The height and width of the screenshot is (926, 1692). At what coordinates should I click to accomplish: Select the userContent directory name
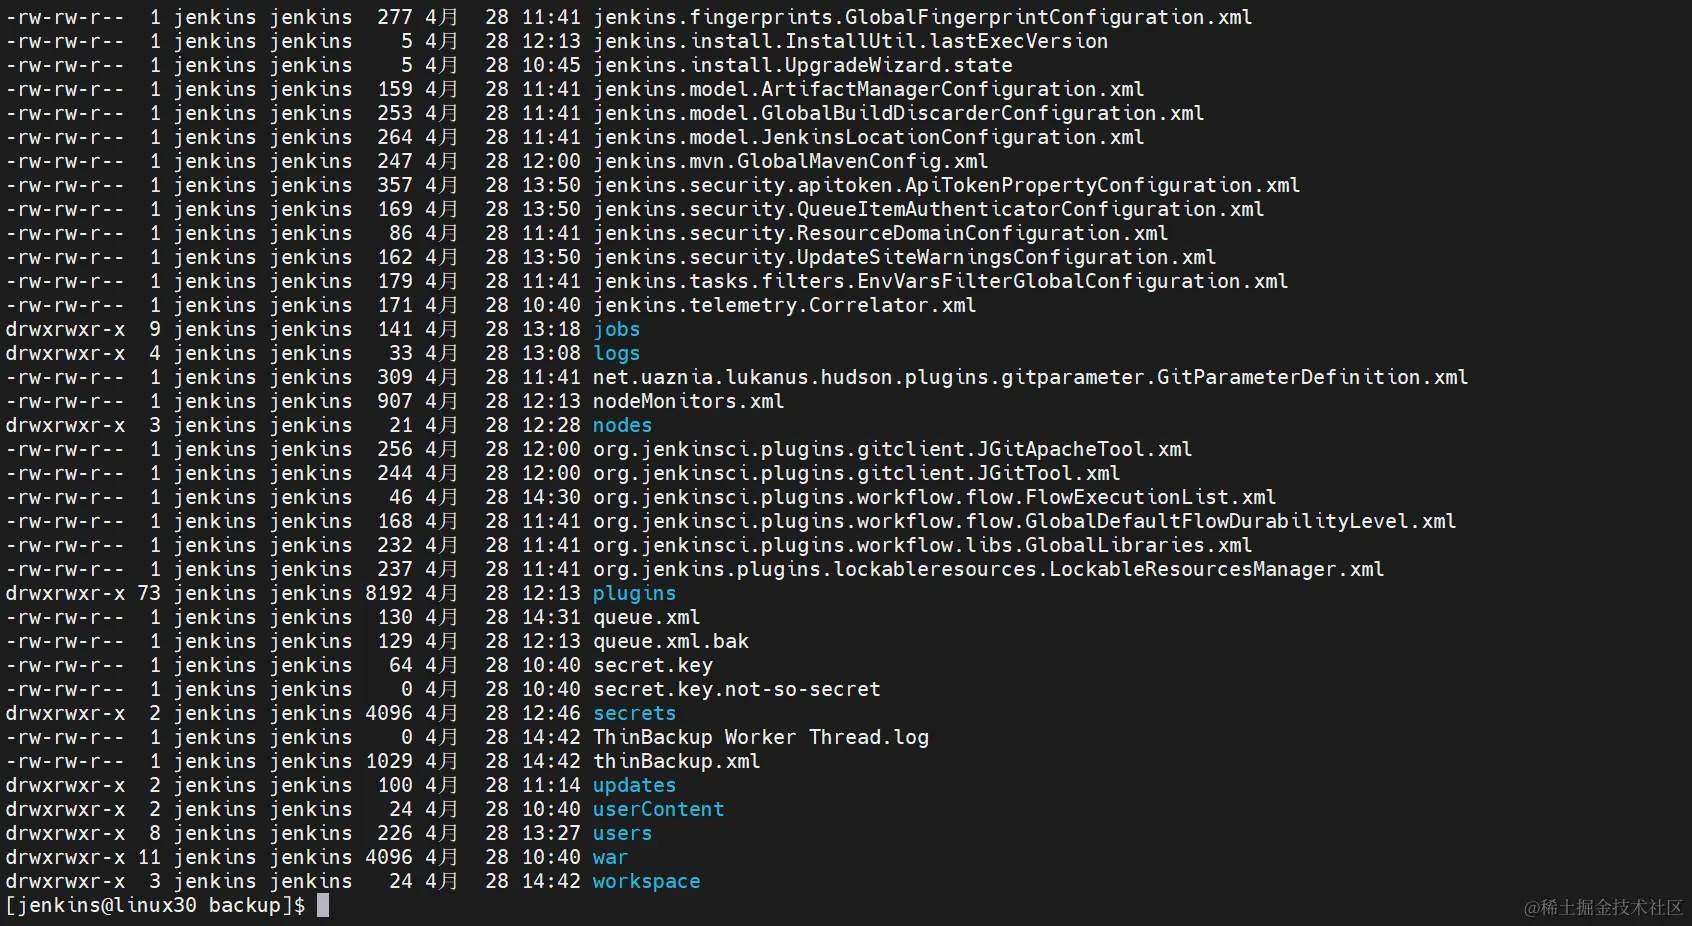[658, 809]
